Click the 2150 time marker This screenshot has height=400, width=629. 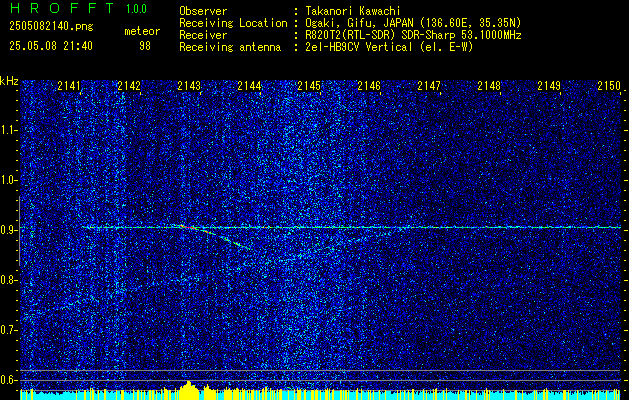coord(609,86)
